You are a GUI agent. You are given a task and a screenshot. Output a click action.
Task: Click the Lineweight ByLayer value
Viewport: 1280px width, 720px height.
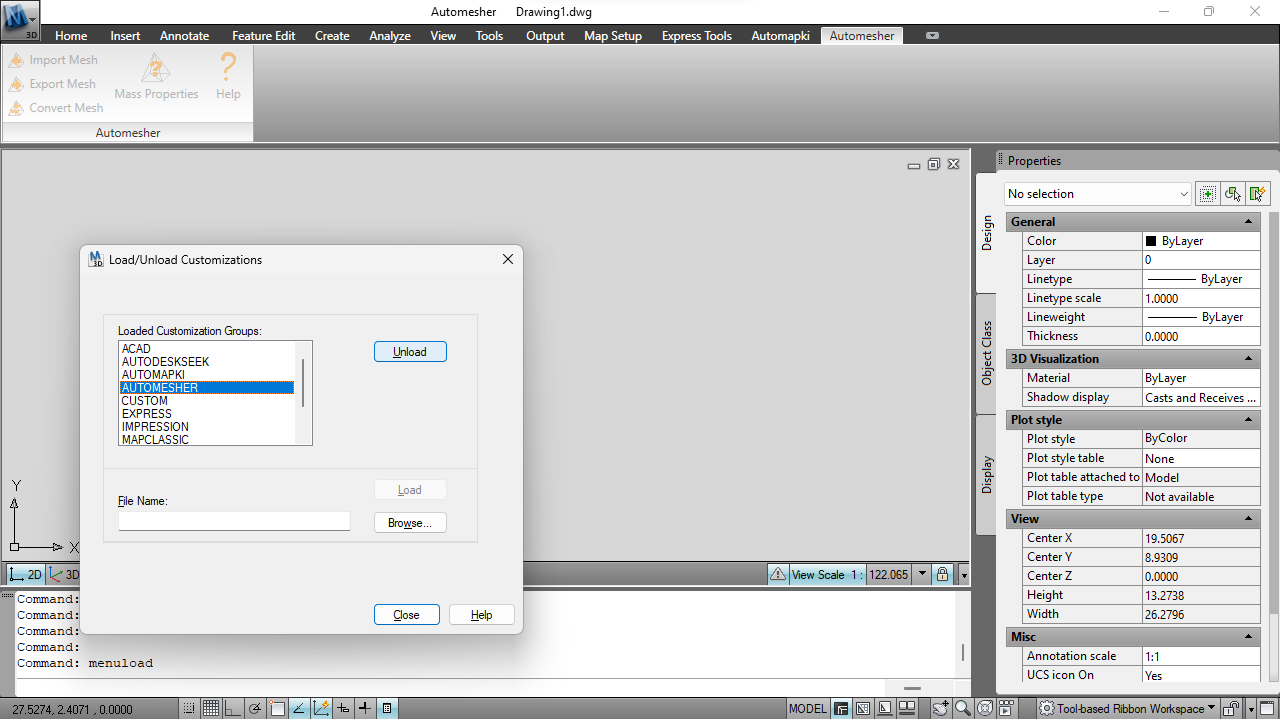(x=1201, y=317)
